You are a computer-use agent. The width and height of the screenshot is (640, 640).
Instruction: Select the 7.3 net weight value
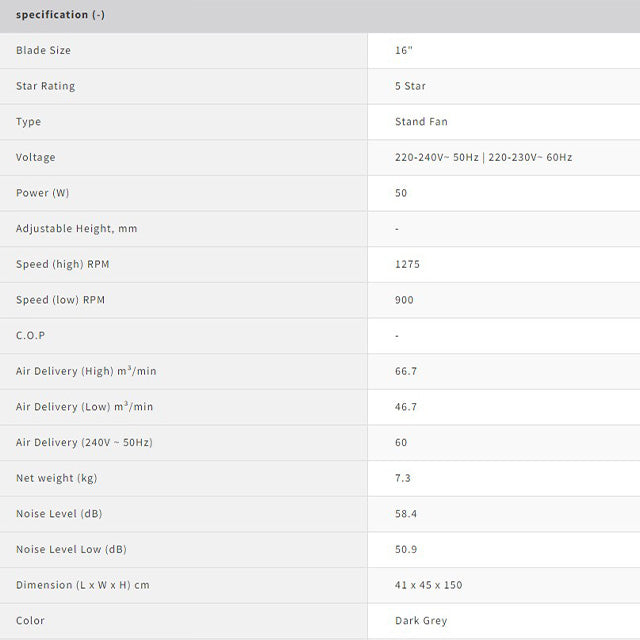(402, 478)
